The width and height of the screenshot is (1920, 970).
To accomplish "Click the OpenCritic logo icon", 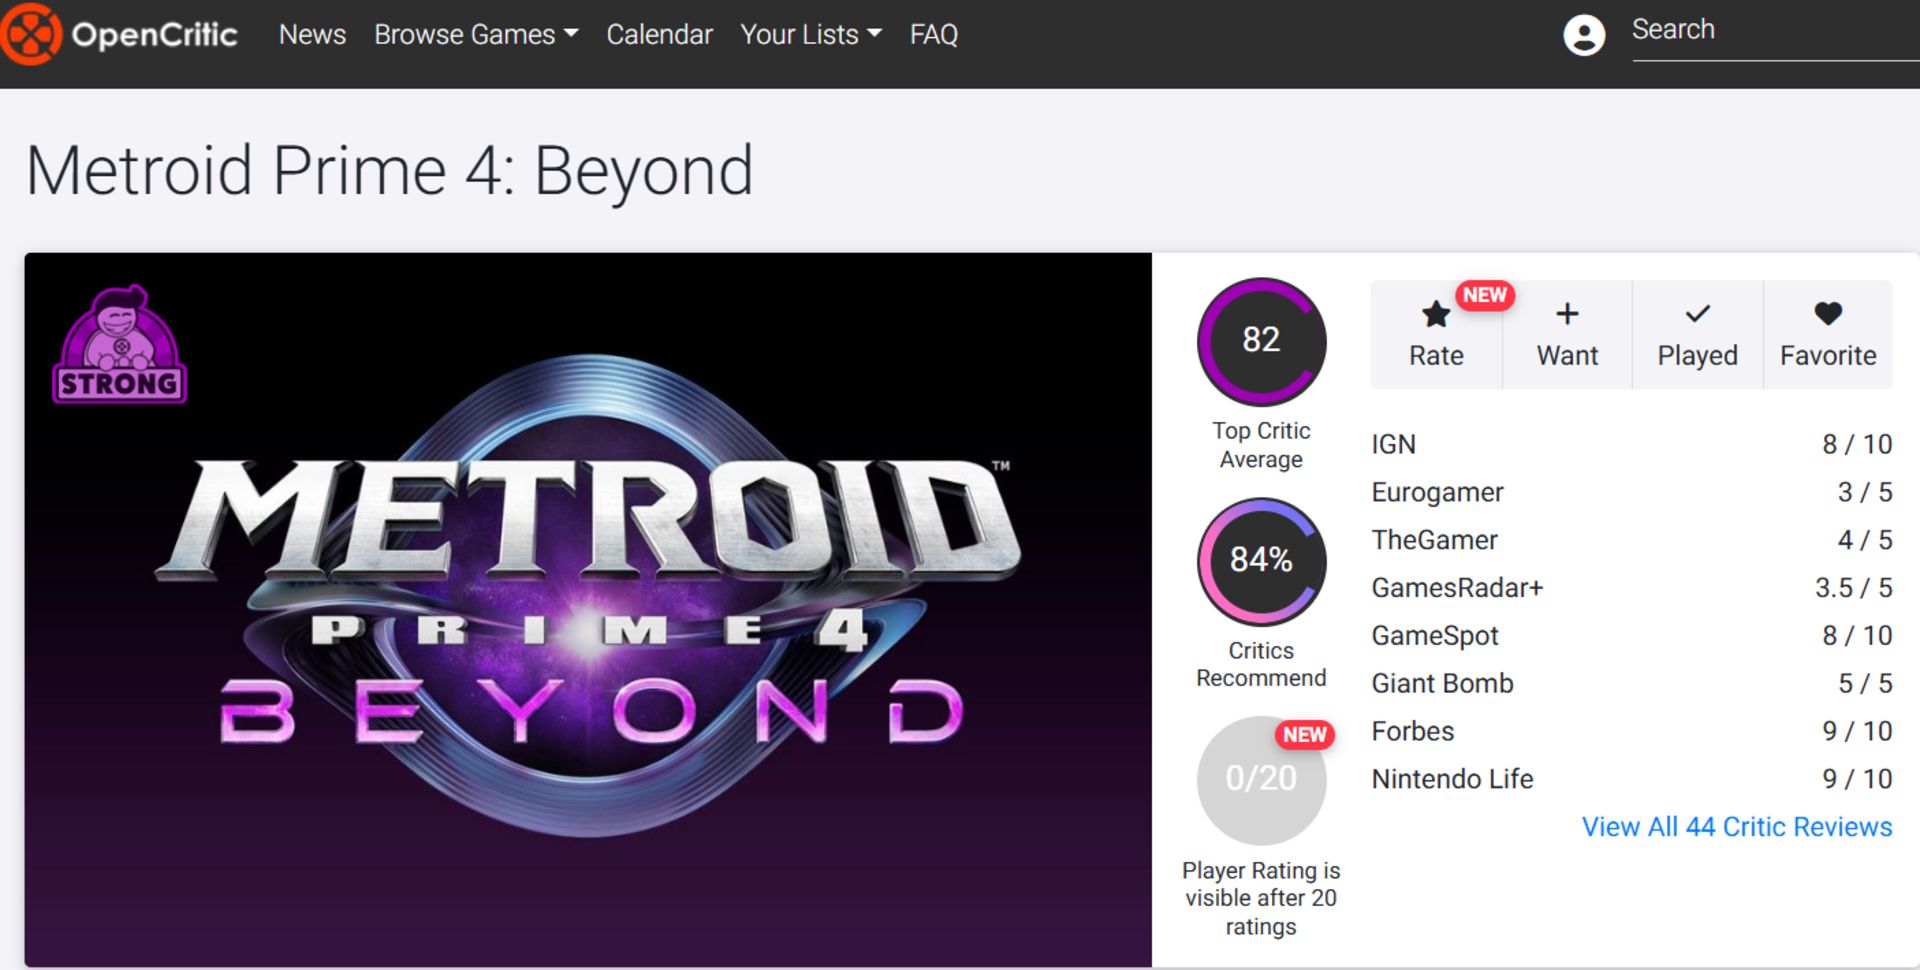I will [34, 33].
